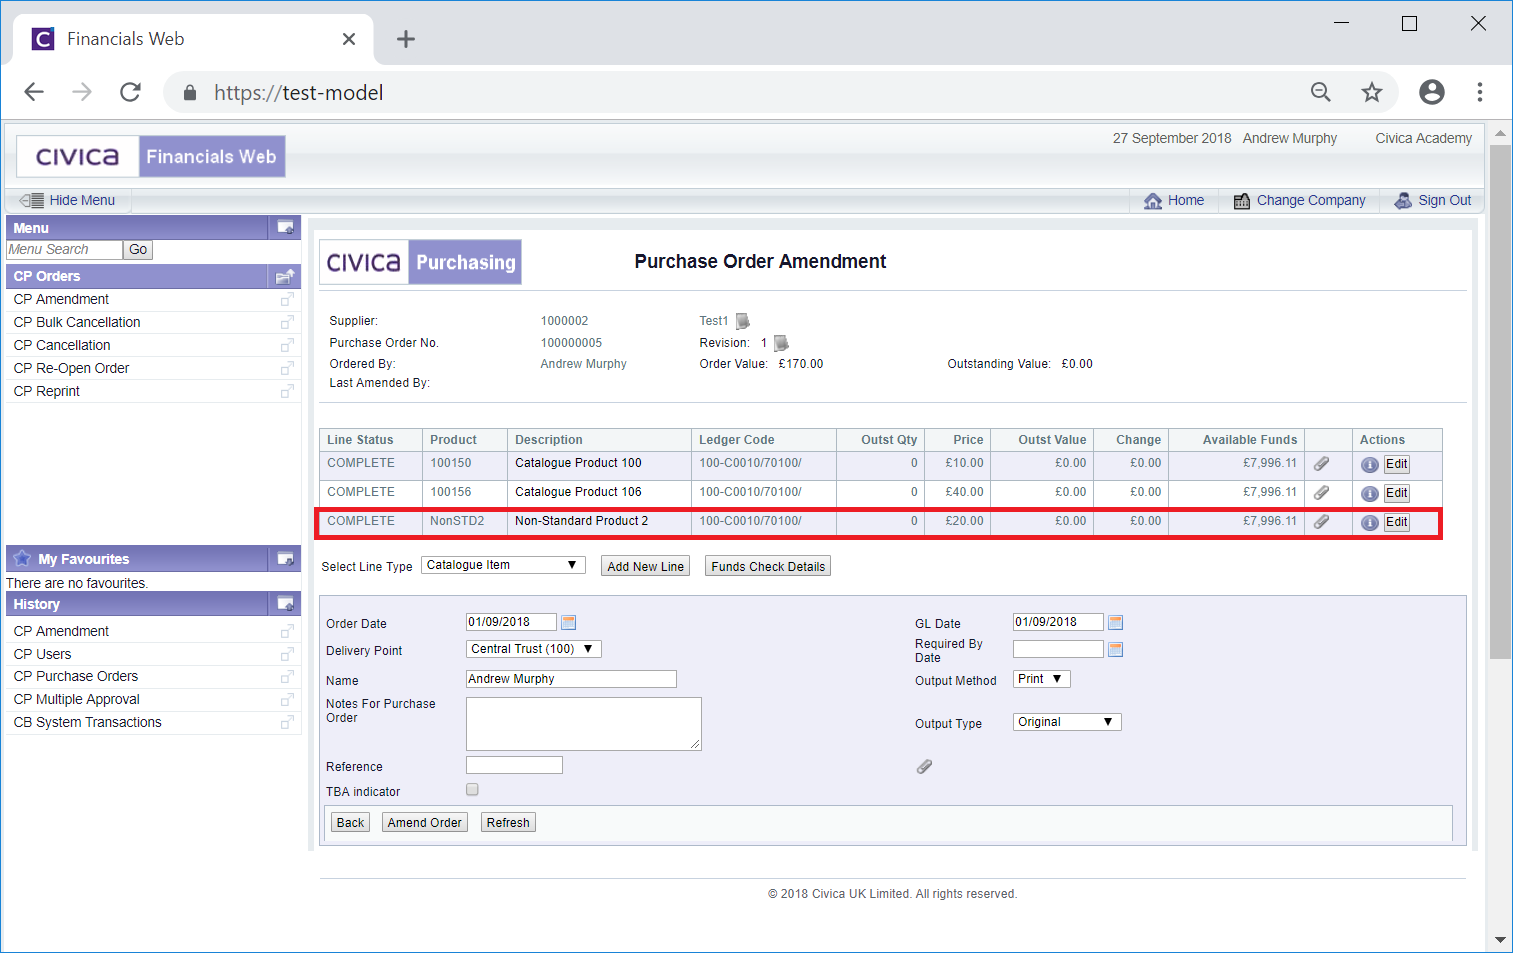Click the Sign Out person icon
This screenshot has height=953, width=1513.
click(x=1403, y=200)
